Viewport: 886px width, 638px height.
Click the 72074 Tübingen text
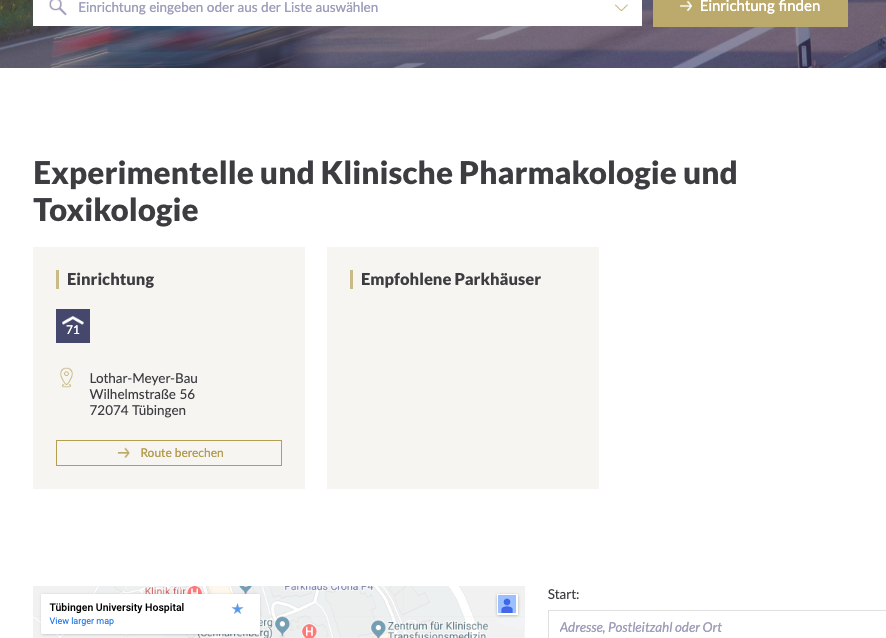pyautogui.click(x=138, y=410)
